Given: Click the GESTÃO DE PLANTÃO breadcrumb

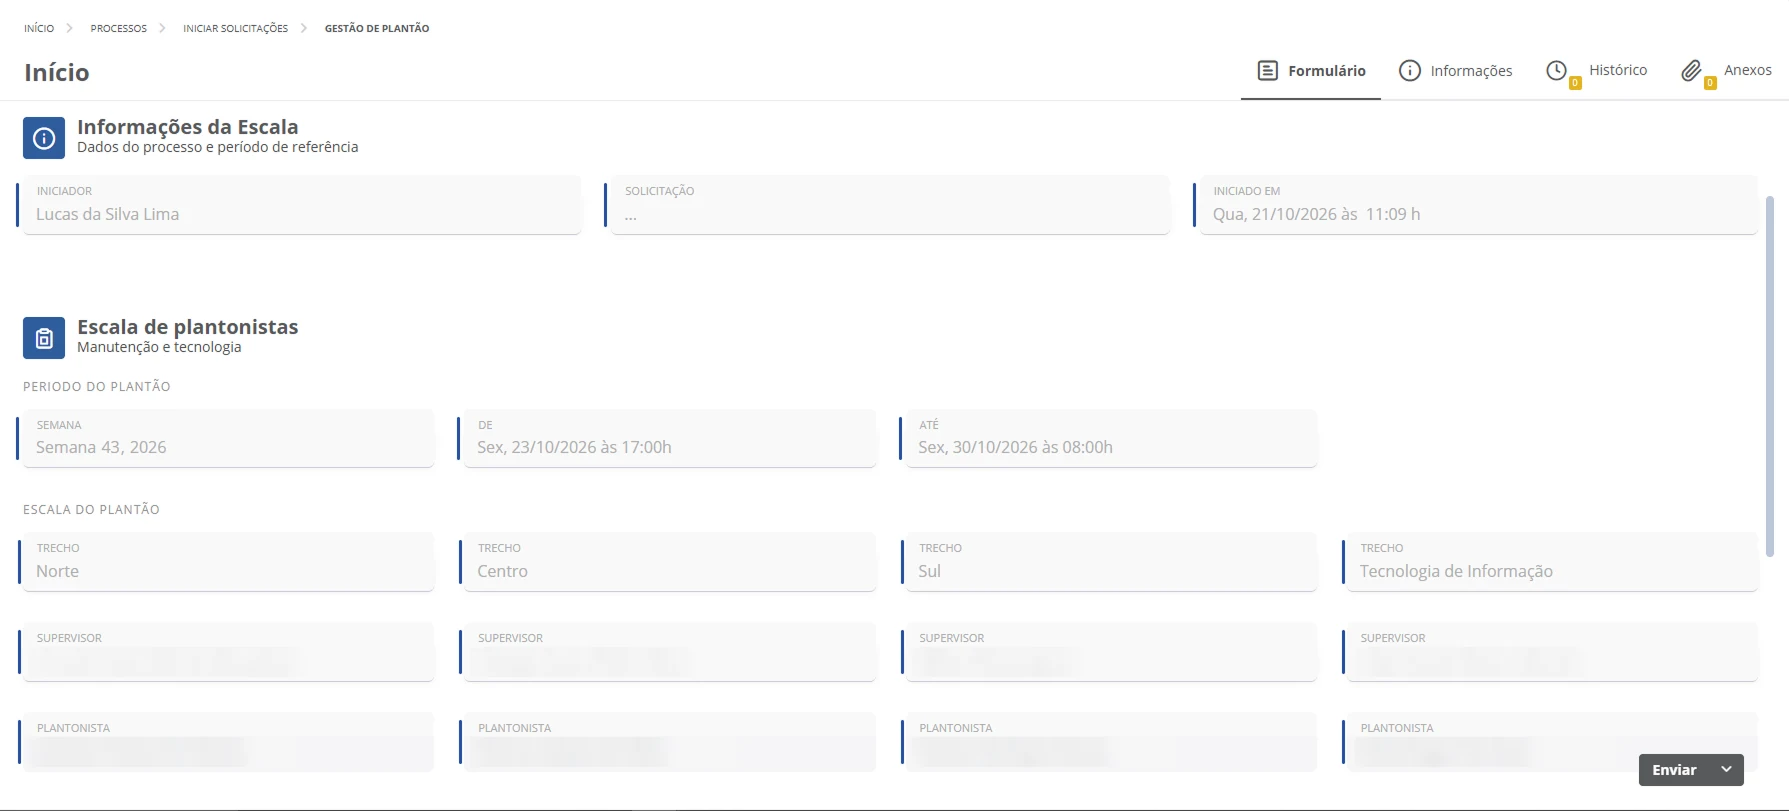Looking at the screenshot, I should click(x=377, y=28).
